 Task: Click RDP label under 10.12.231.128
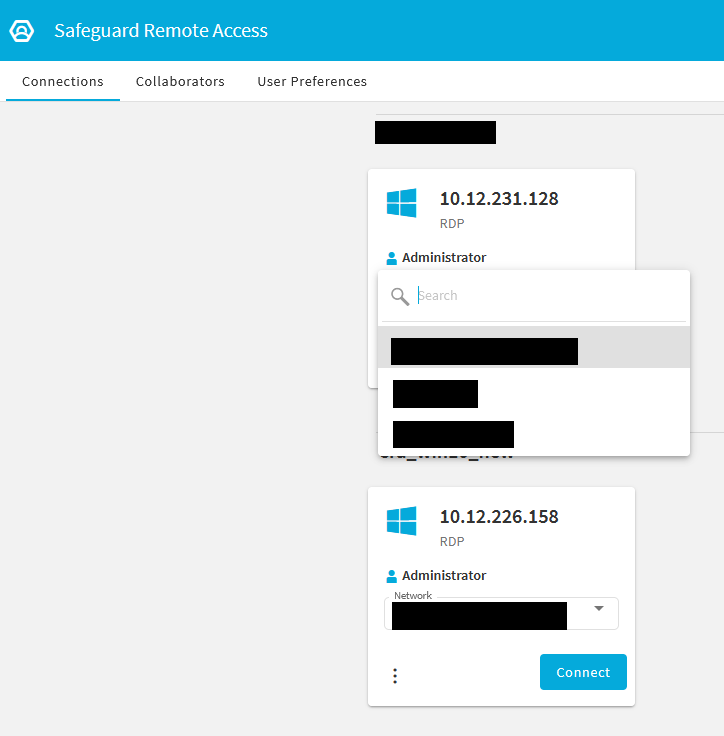tap(452, 223)
